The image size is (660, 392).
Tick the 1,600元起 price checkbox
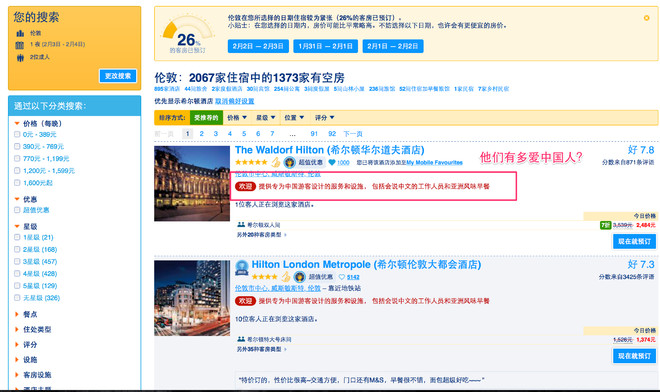(17, 183)
